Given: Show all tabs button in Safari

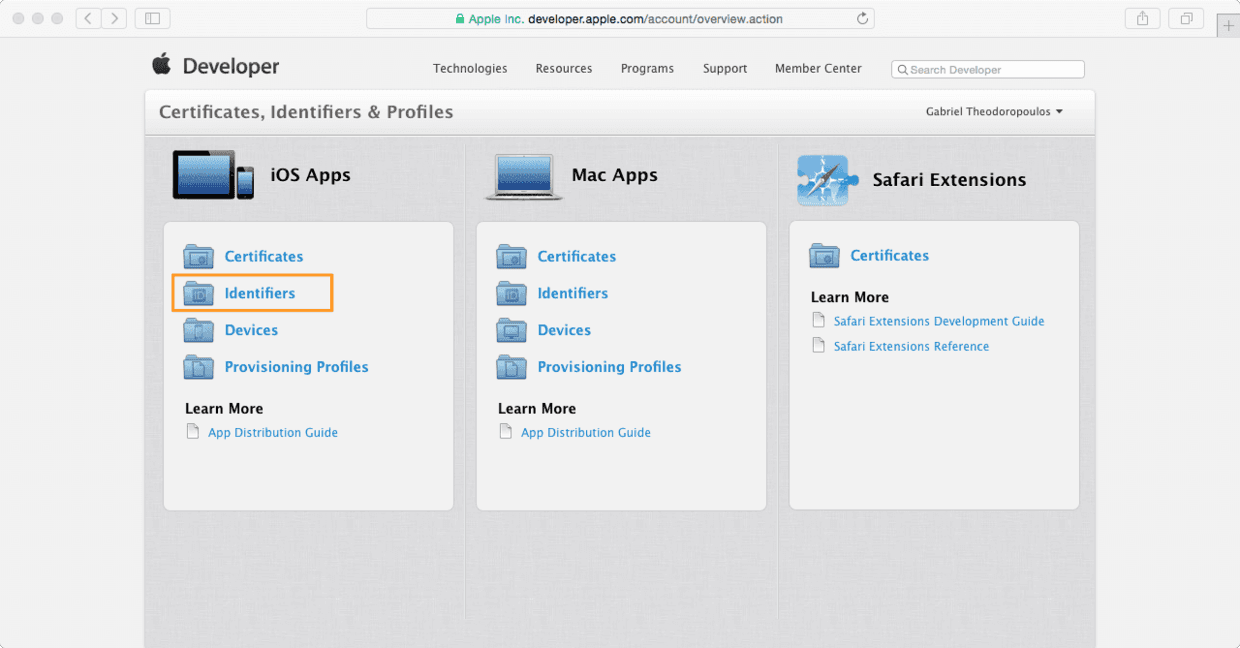Looking at the screenshot, I should [x=1186, y=18].
